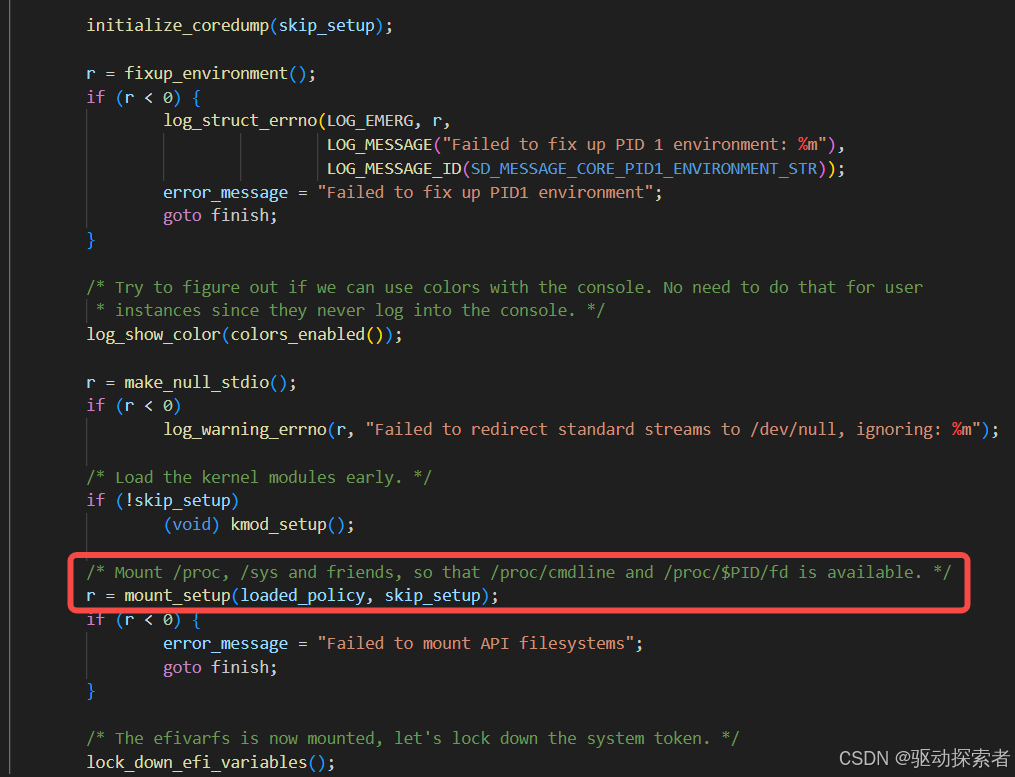
Task: Click "Failed to mount API filesystems" string
Action: coord(475,644)
